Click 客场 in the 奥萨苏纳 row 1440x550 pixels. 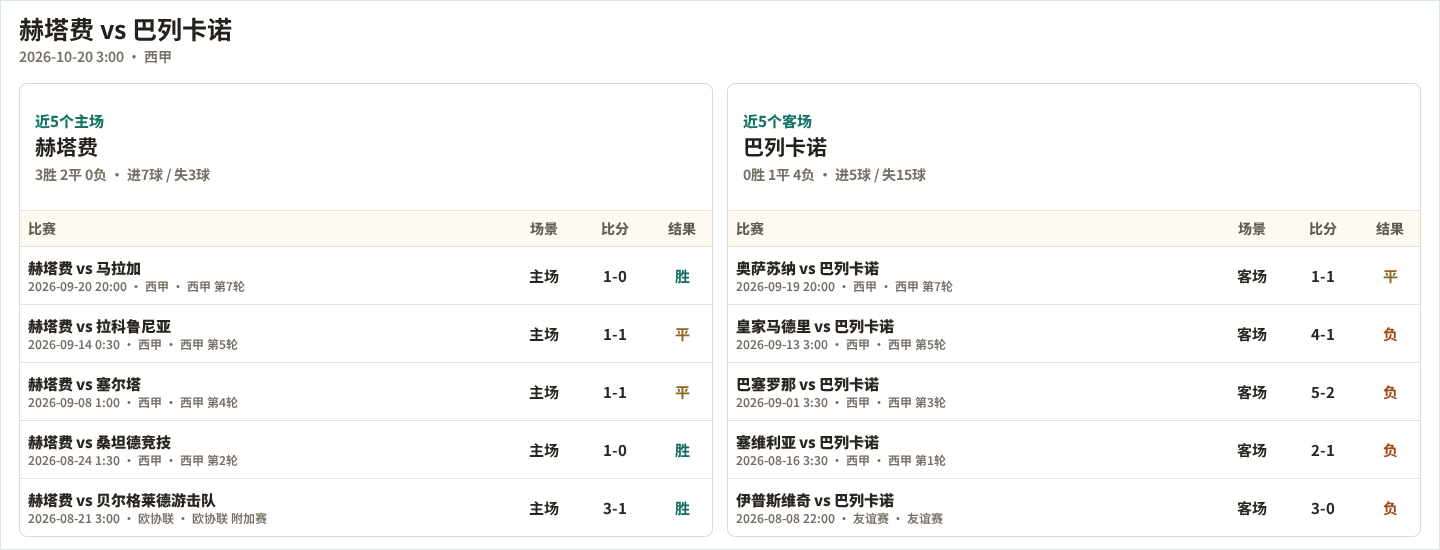pyautogui.click(x=1252, y=276)
